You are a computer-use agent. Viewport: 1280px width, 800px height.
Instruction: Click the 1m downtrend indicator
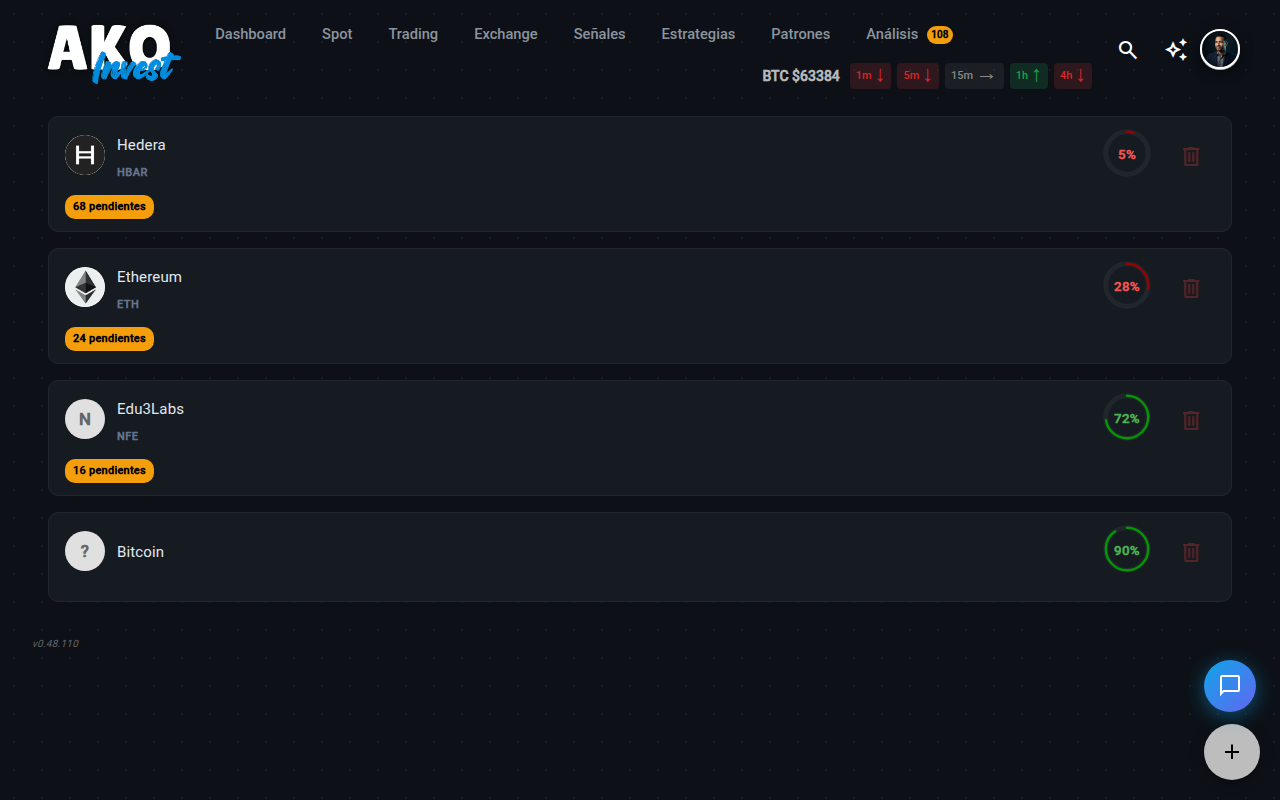click(870, 76)
